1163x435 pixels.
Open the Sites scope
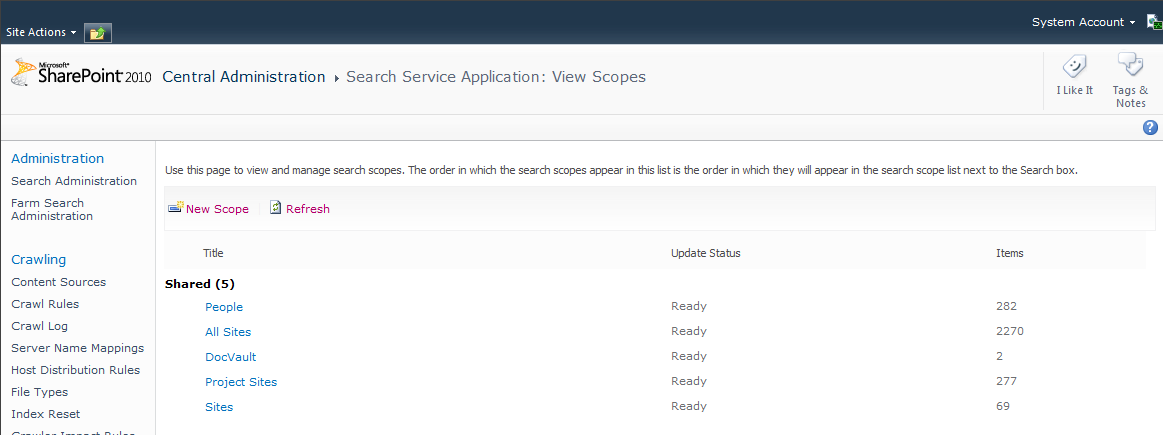tap(219, 407)
